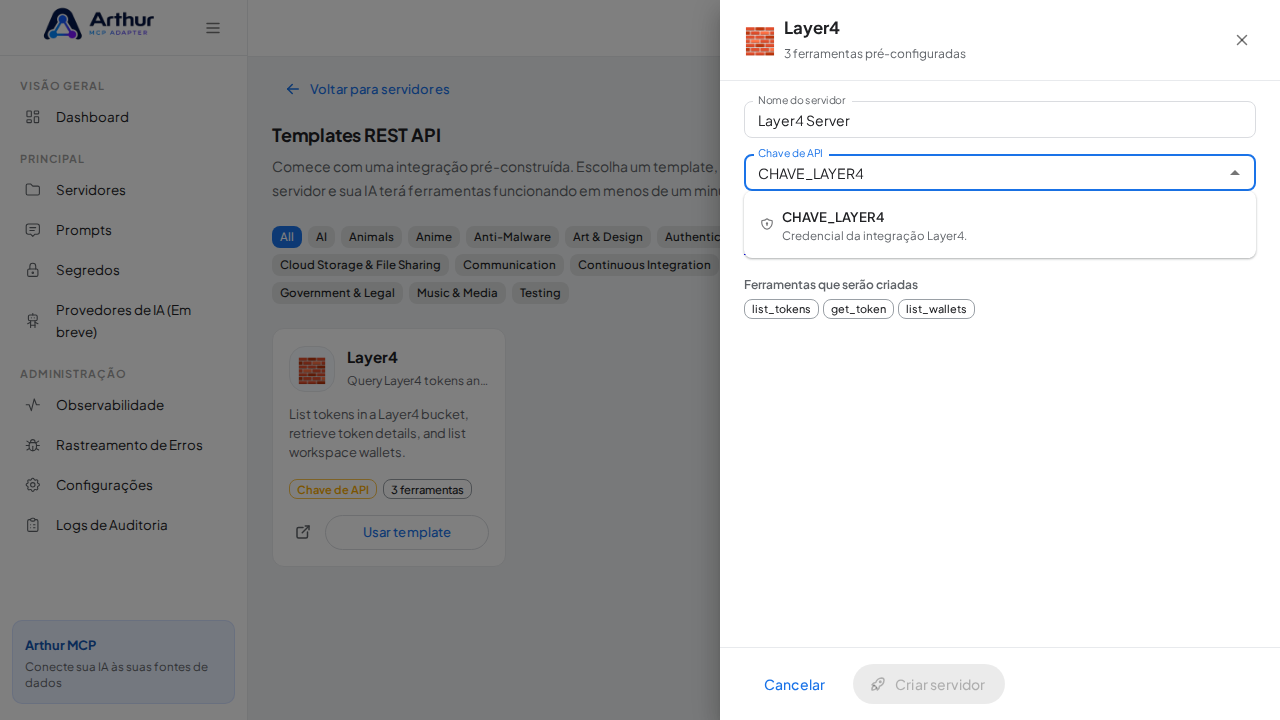This screenshot has width=1280, height=720.
Task: Click the Prompts message icon
Action: (33, 230)
